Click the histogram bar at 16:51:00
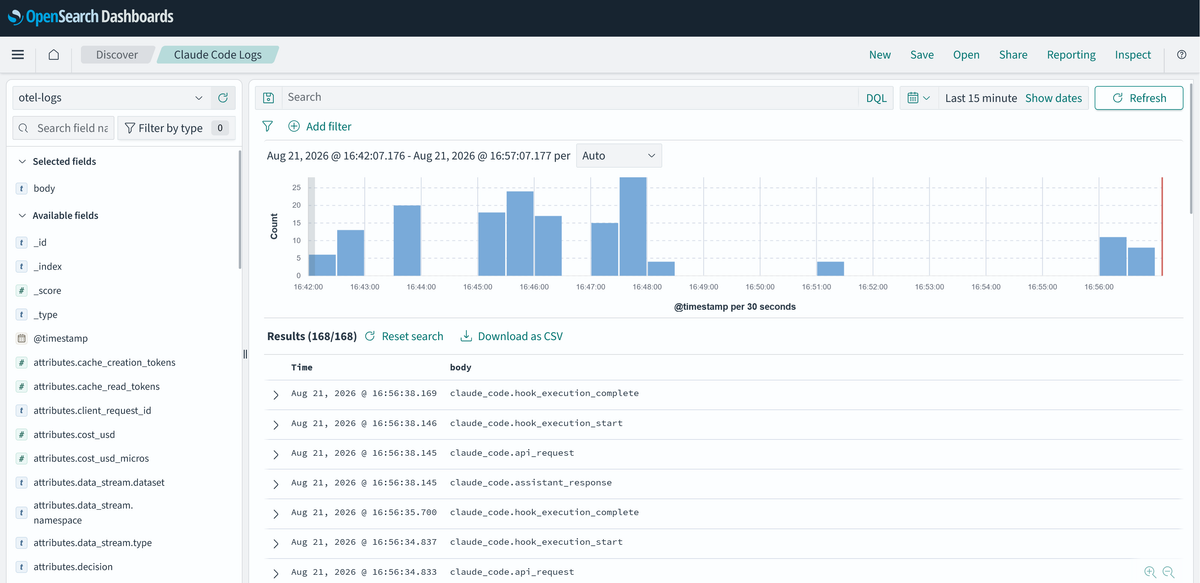Image resolution: width=1200 pixels, height=583 pixels. click(830, 269)
